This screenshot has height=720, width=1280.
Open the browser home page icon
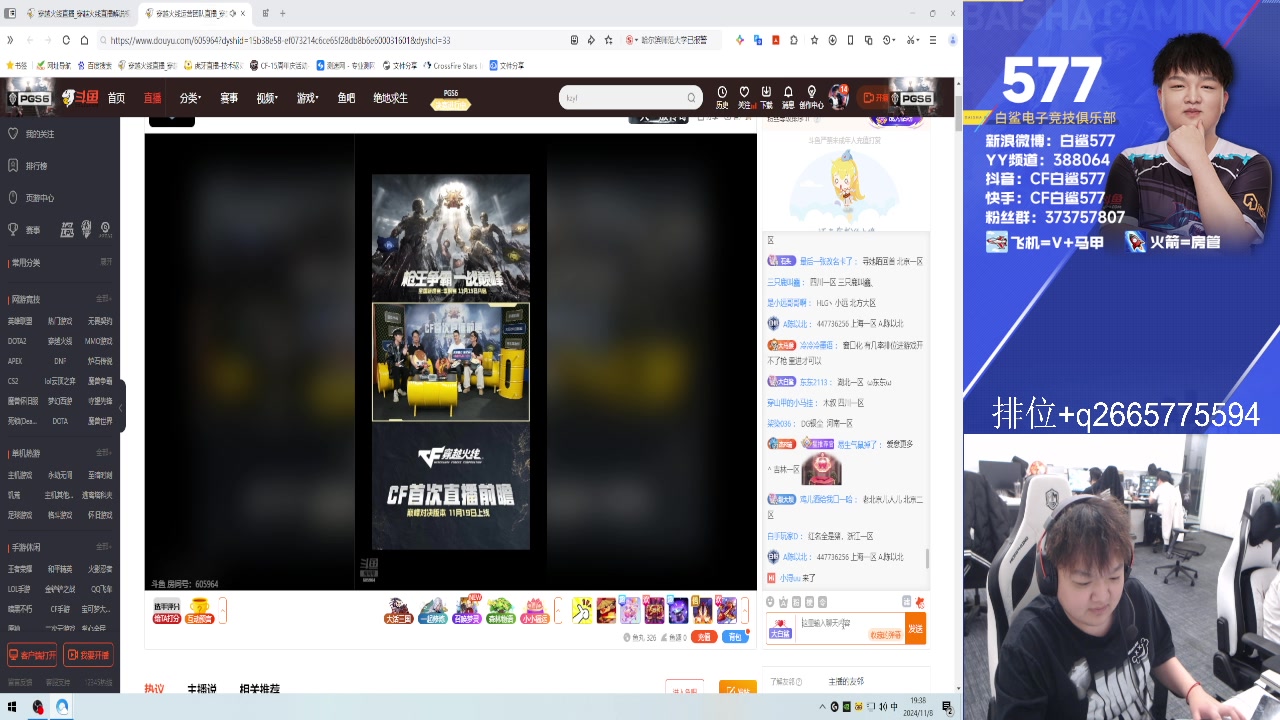(x=85, y=40)
